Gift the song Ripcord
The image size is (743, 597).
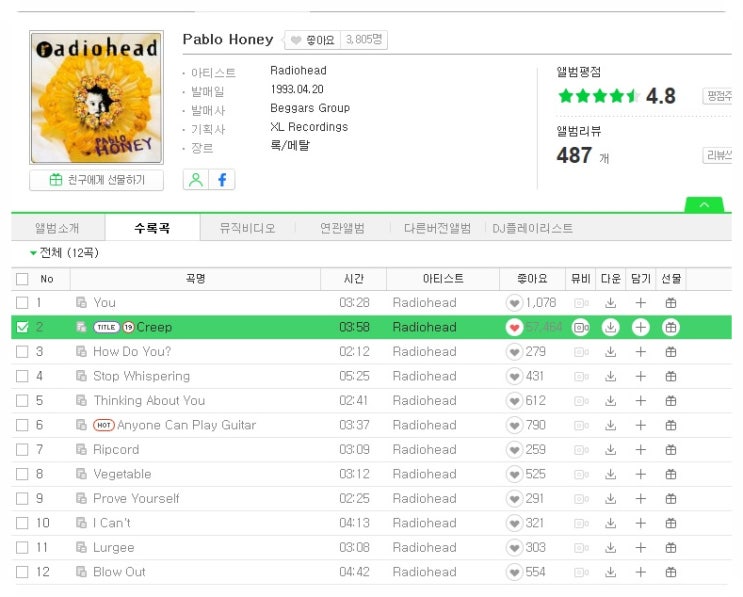pyautogui.click(x=671, y=450)
